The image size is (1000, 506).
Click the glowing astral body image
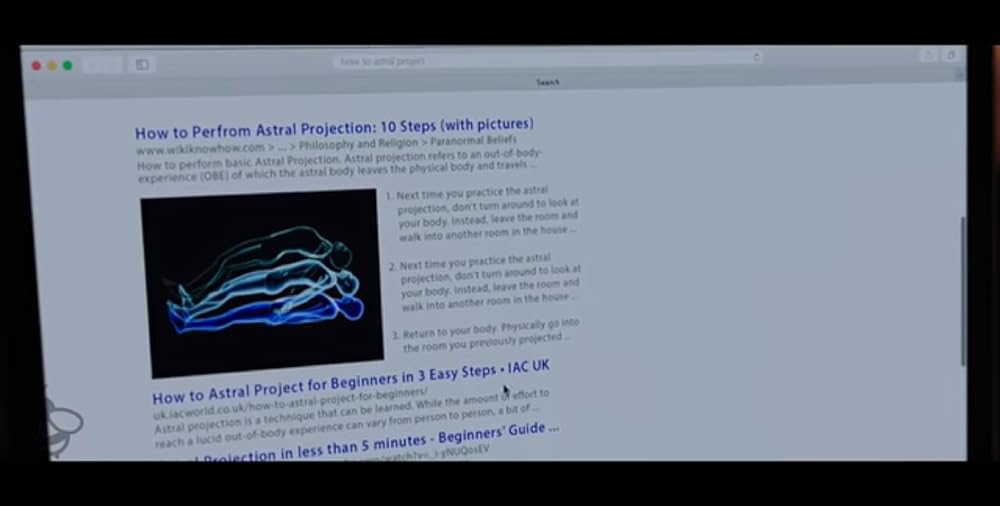click(262, 282)
